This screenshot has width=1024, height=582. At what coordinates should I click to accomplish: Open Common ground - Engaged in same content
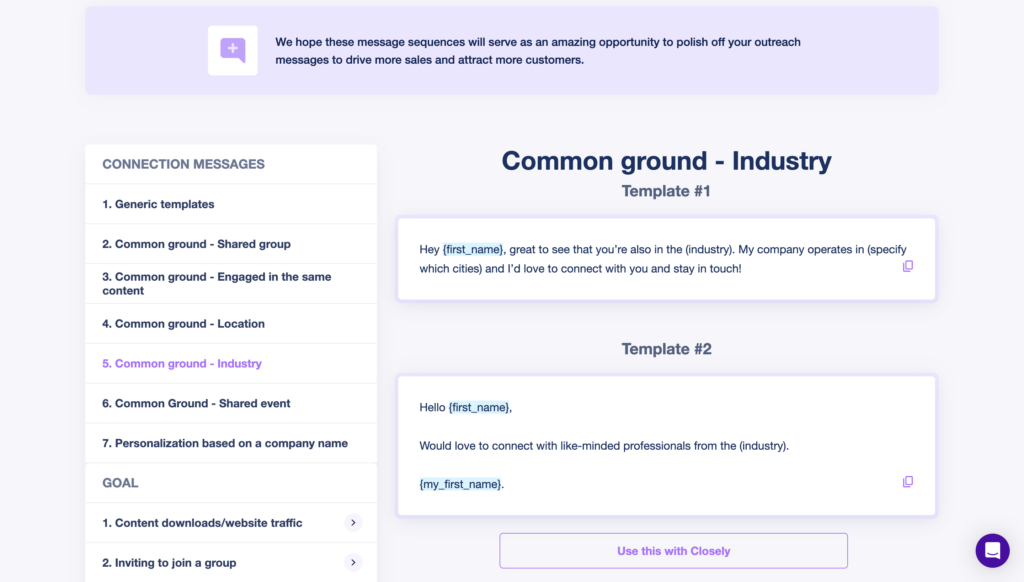(x=217, y=284)
